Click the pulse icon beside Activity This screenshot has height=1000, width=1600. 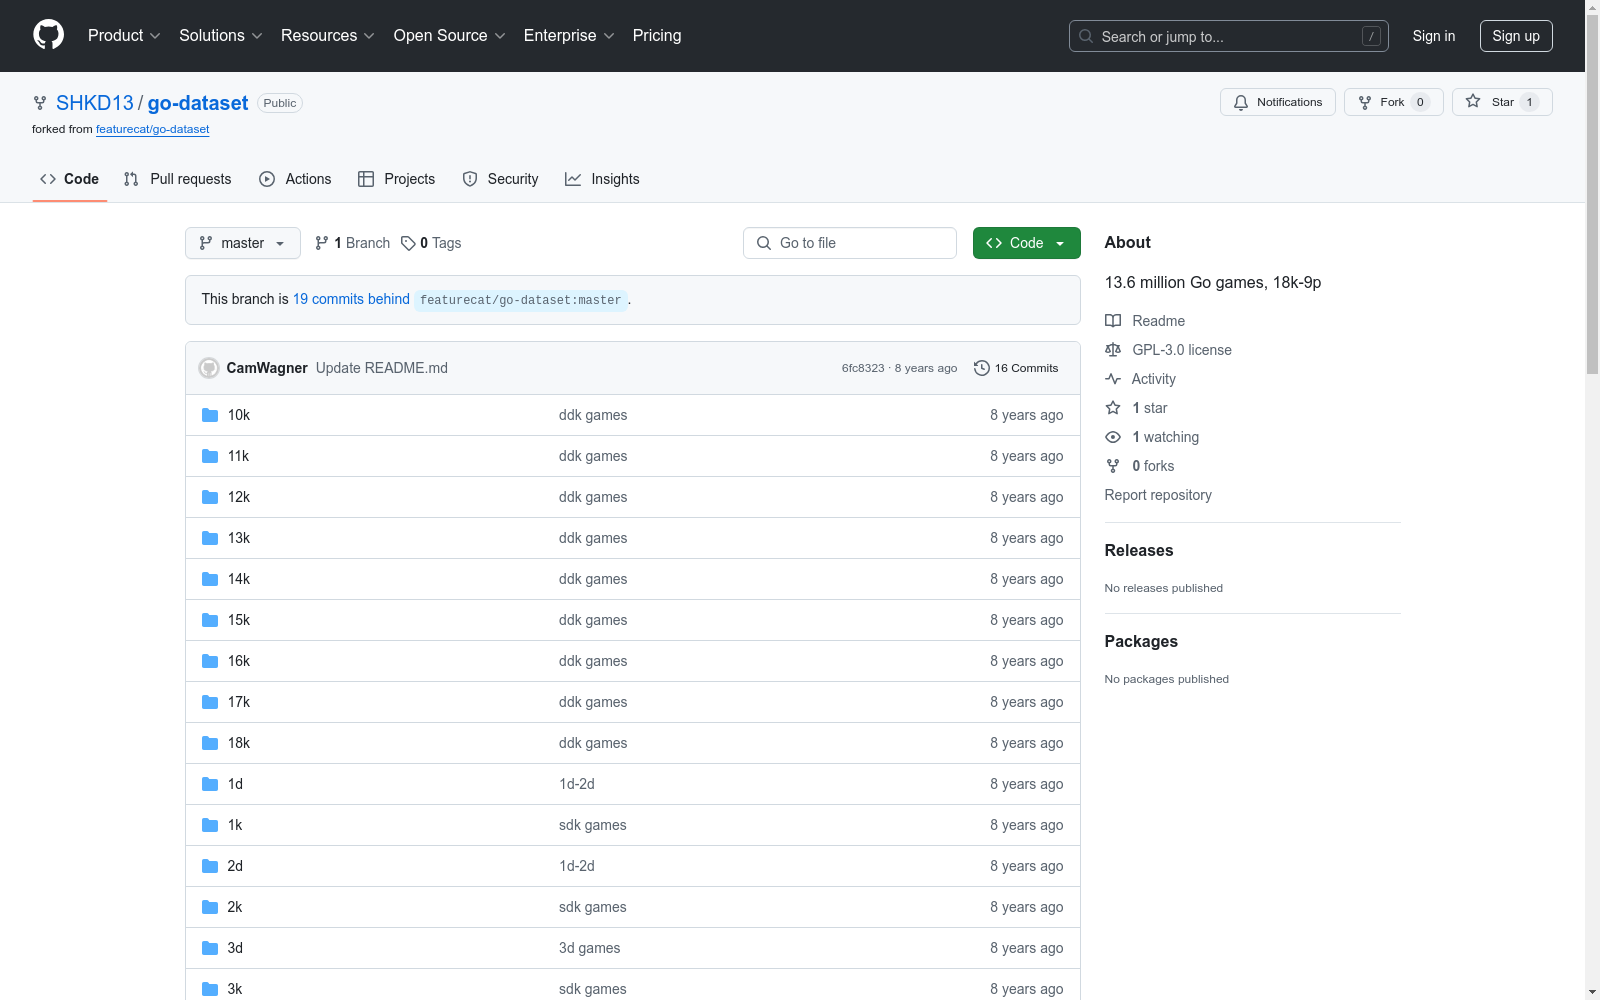point(1113,379)
